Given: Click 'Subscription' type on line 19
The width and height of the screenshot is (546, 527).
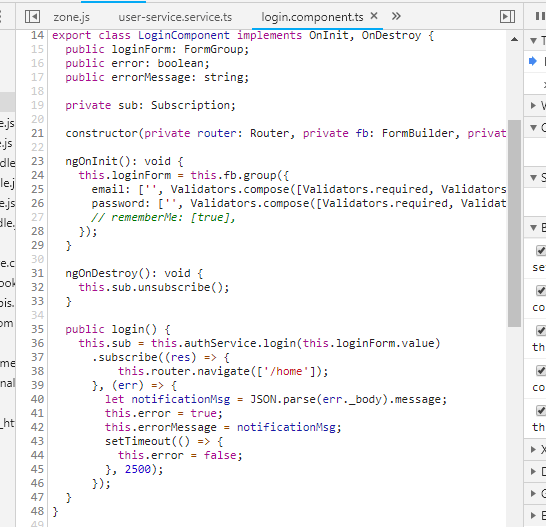Looking at the screenshot, I should pos(190,105).
